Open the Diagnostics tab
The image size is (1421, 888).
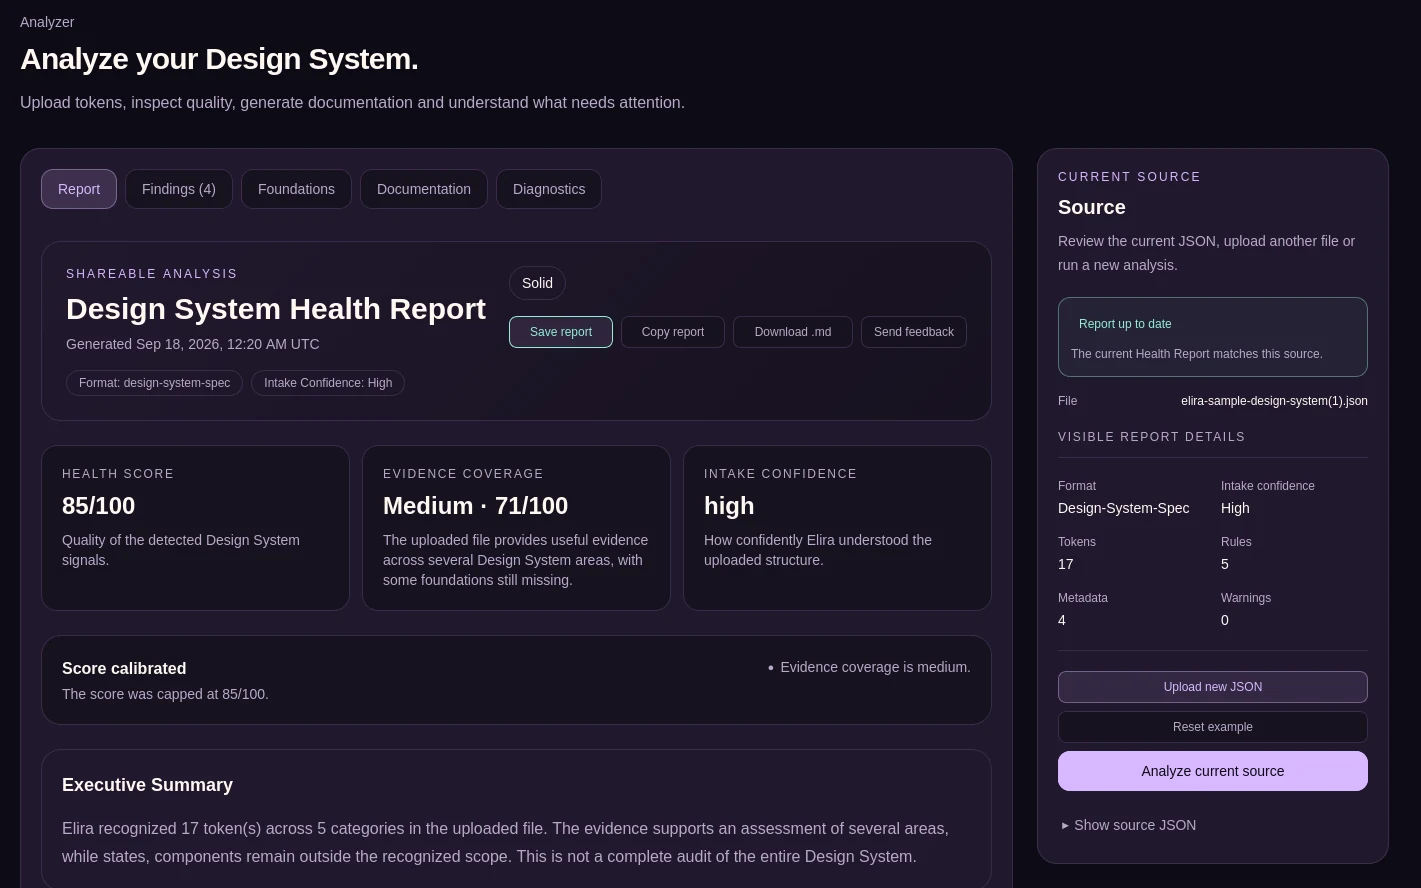point(549,189)
